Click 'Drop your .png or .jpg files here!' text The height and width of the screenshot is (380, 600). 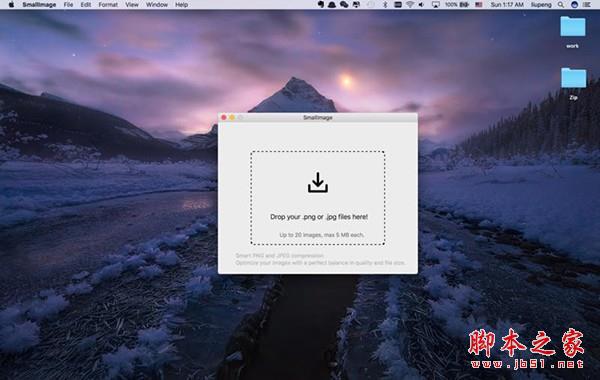coord(319,217)
